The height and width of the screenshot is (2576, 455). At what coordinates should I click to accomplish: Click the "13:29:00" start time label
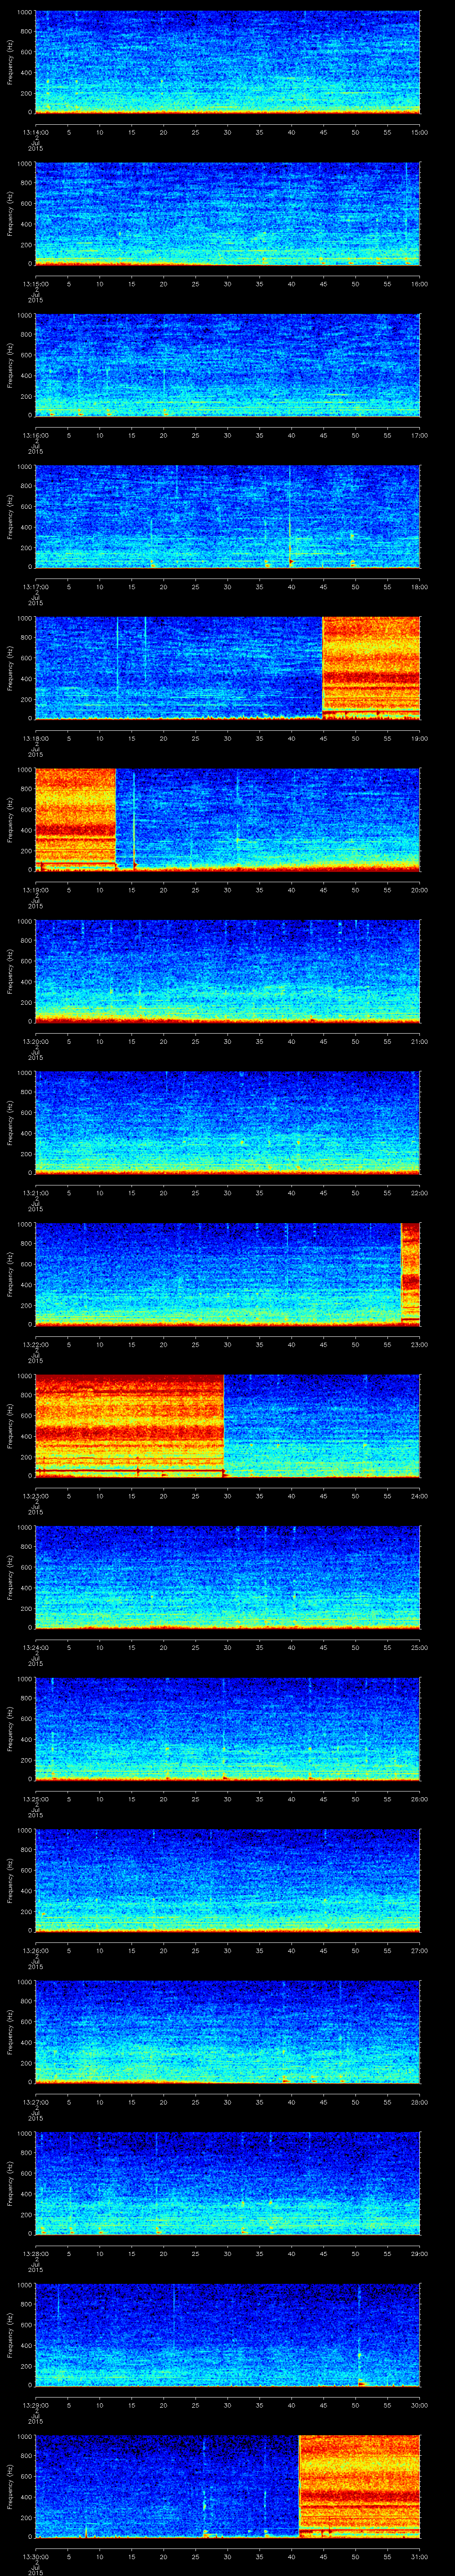point(35,2405)
